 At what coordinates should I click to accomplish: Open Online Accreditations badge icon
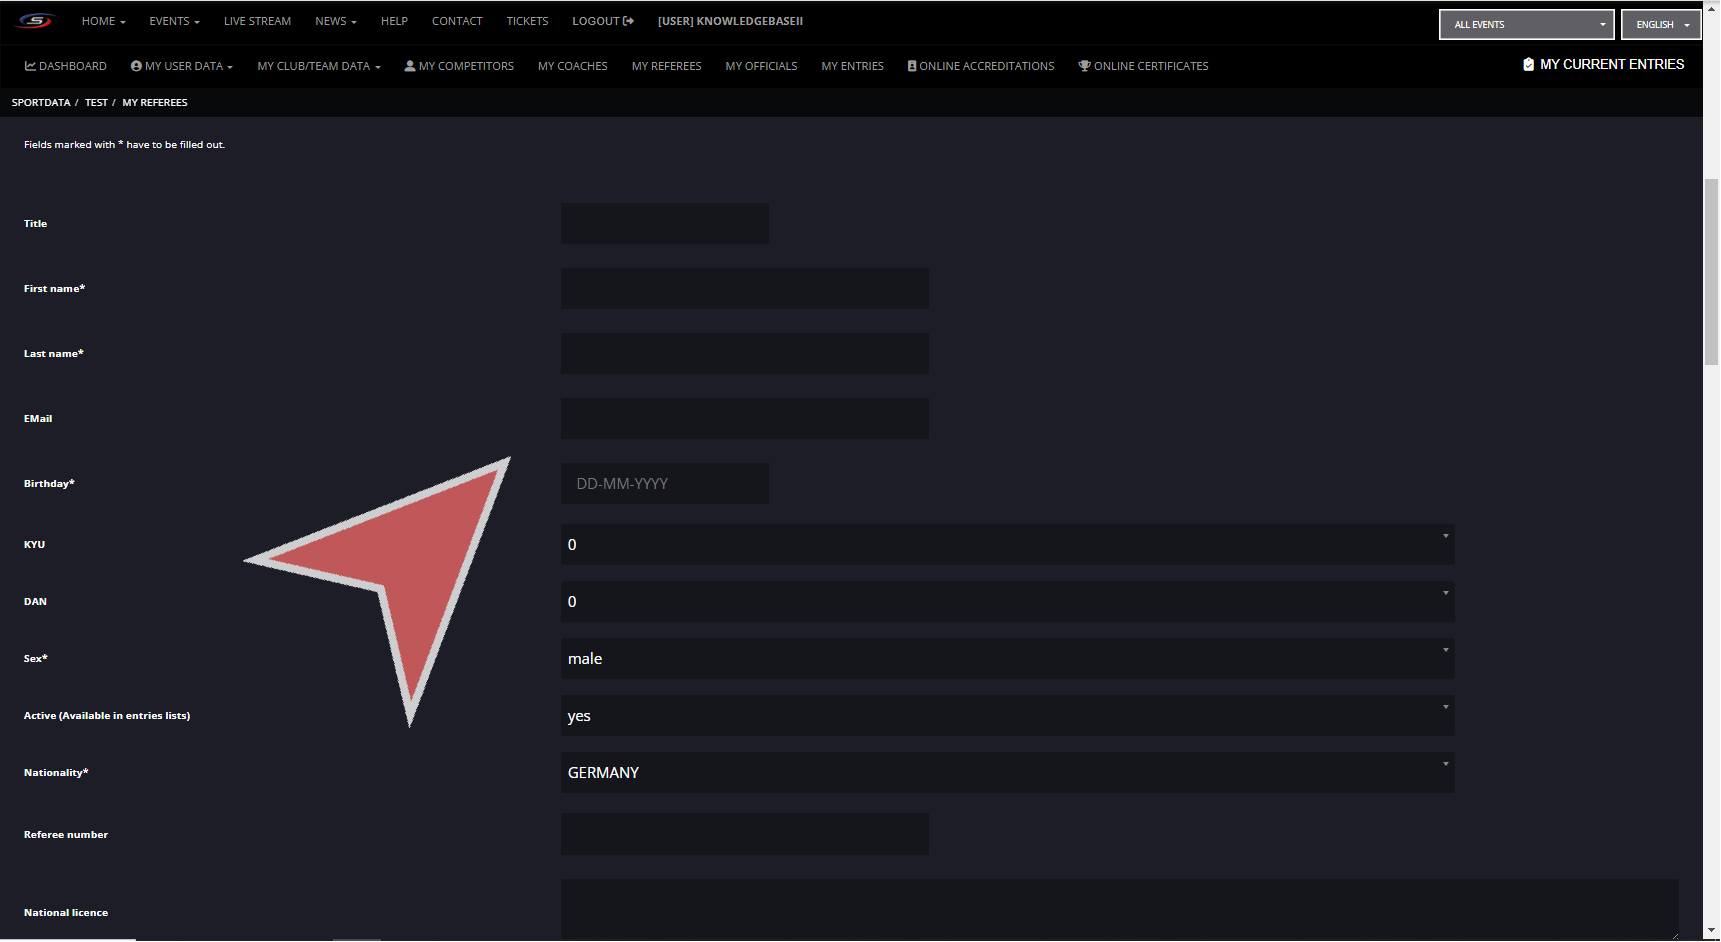click(x=912, y=66)
